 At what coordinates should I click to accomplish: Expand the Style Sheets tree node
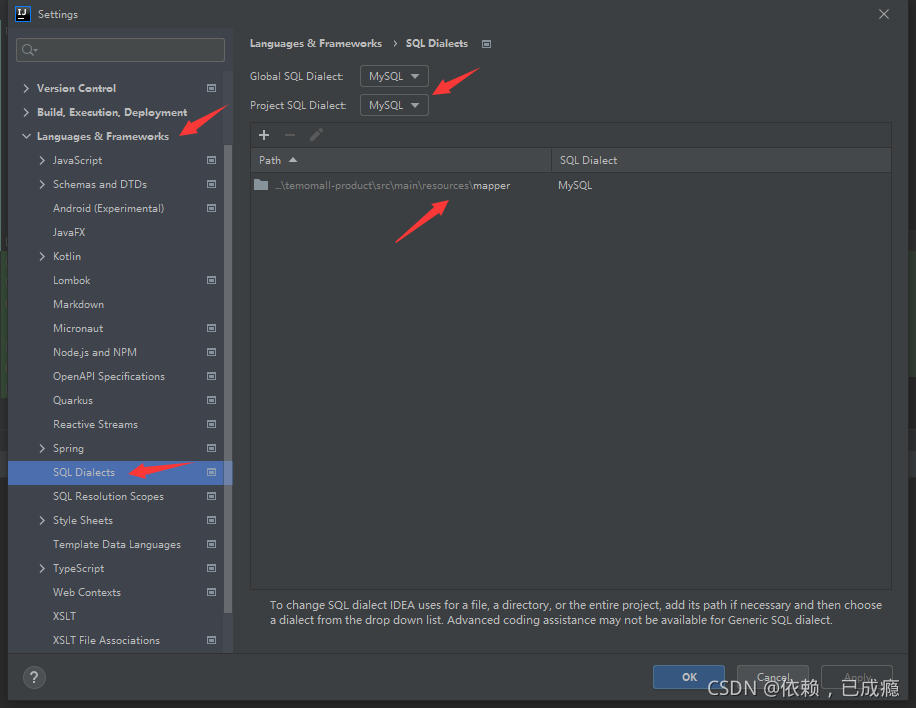click(41, 520)
